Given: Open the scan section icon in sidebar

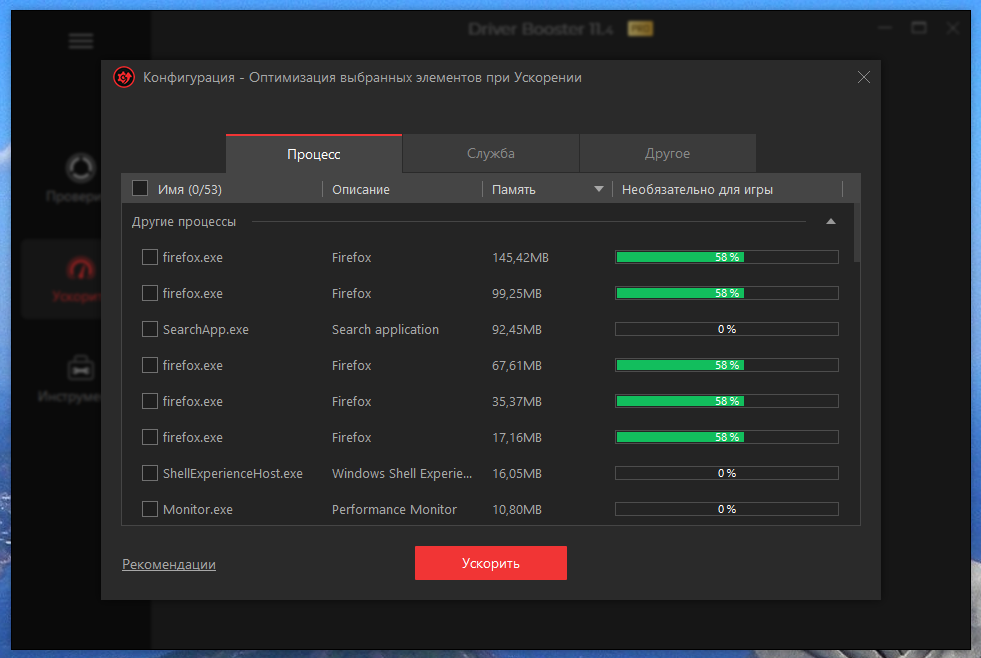Looking at the screenshot, I should [x=81, y=168].
